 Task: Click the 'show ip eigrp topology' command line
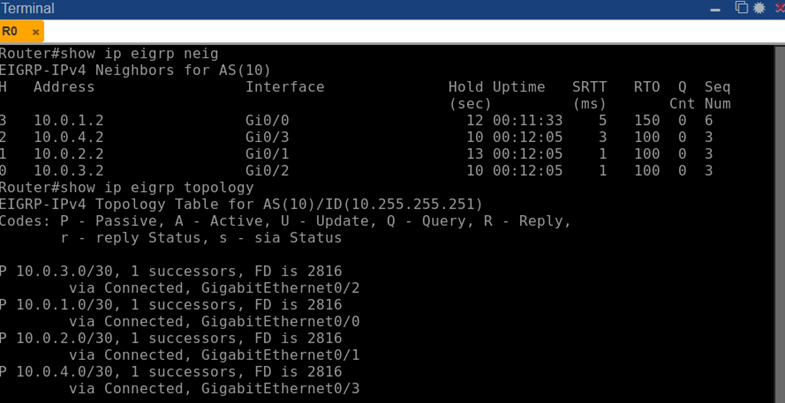(126, 187)
